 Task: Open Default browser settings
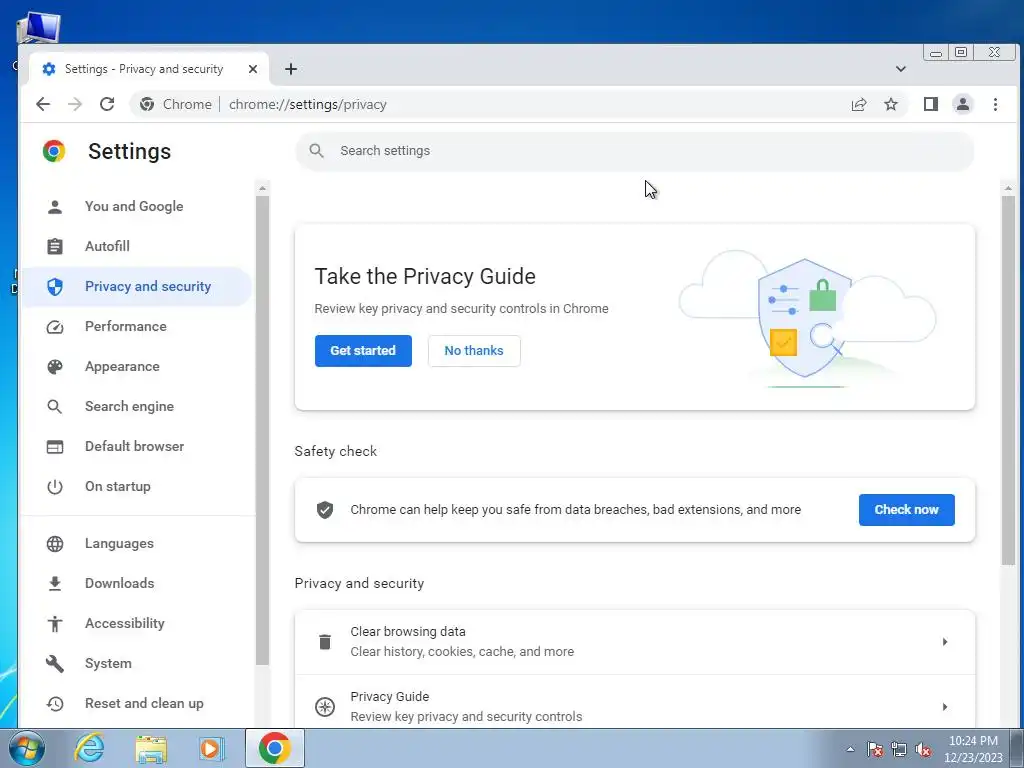pyautogui.click(x=137, y=447)
